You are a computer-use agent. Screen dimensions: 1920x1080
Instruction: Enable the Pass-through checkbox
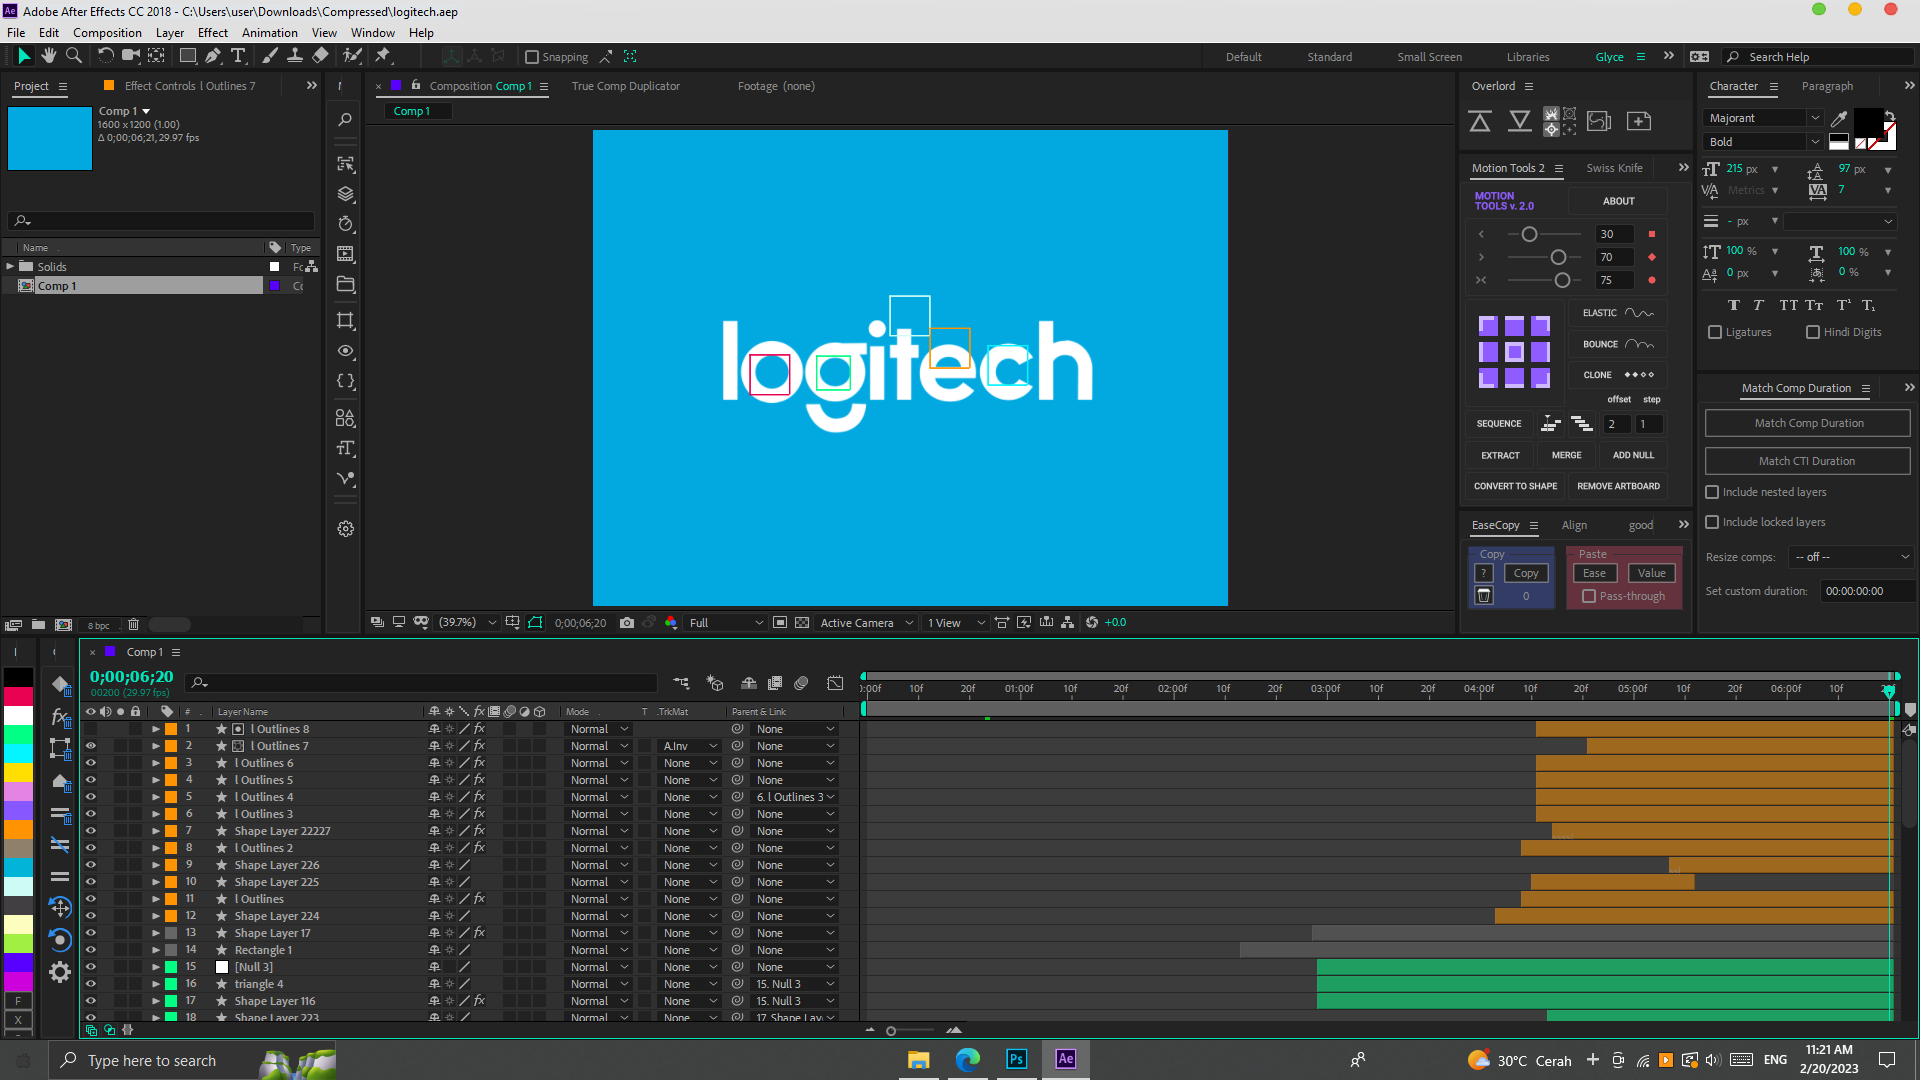coord(1589,596)
